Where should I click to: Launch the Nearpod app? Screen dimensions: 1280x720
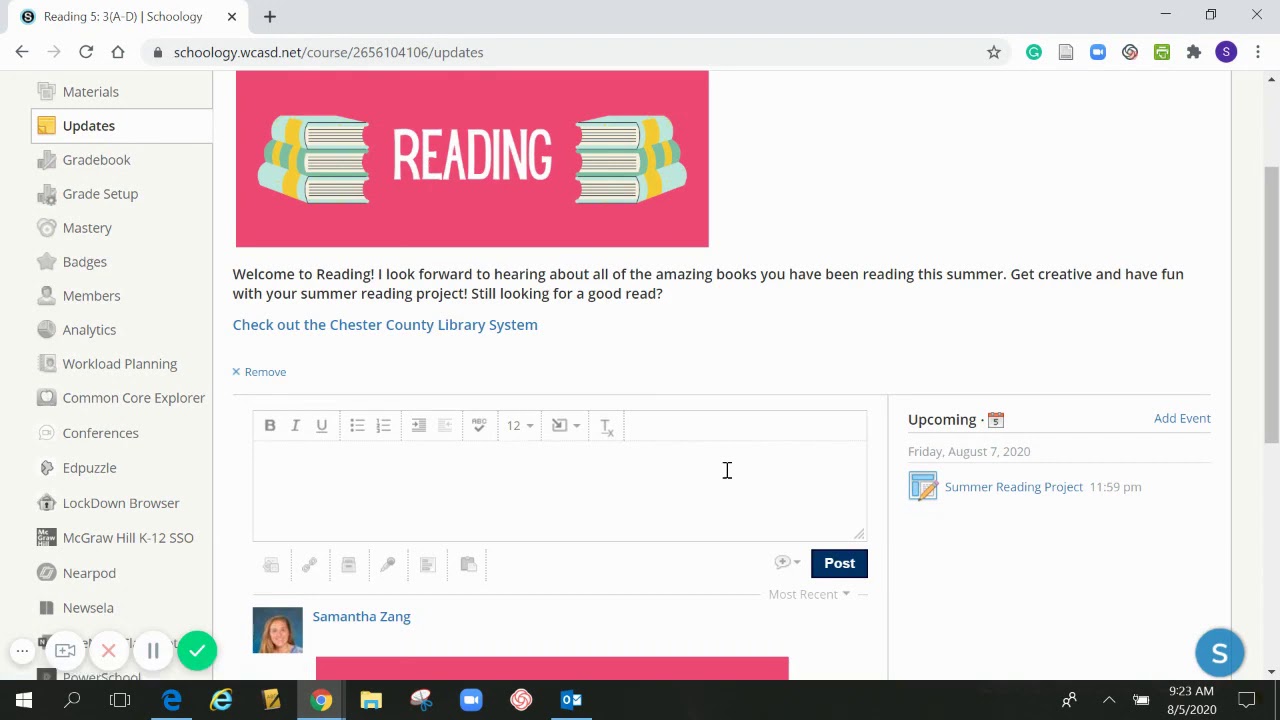pyautogui.click(x=89, y=573)
